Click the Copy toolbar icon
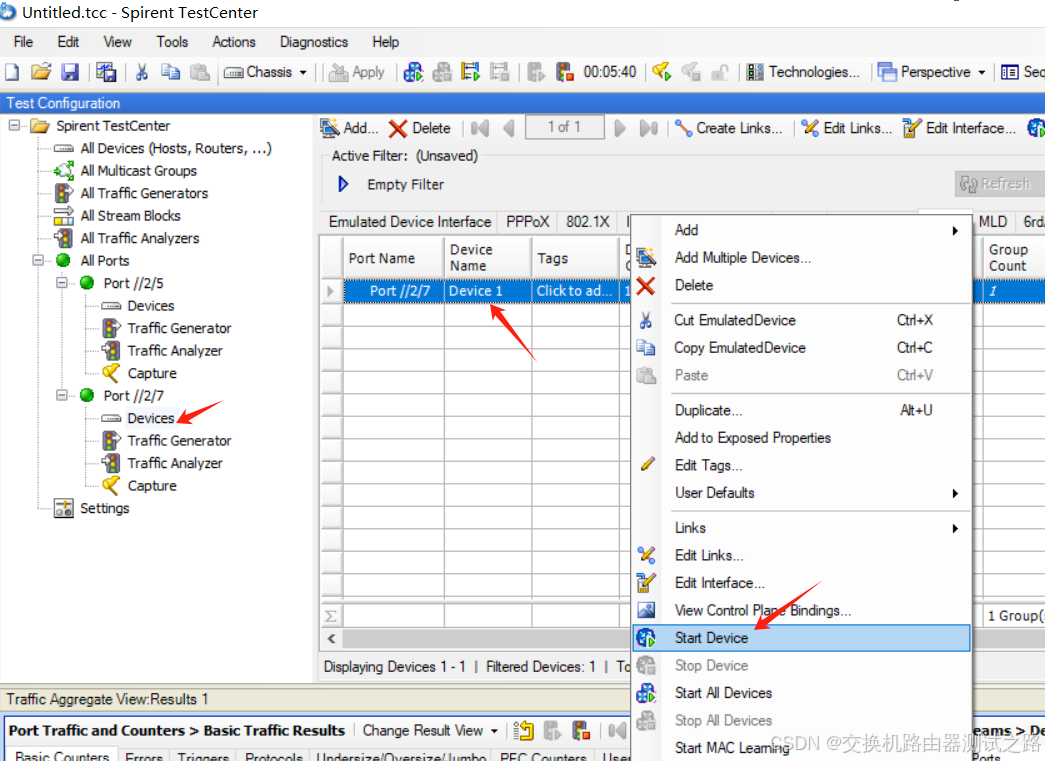The image size is (1045, 761). point(171,71)
